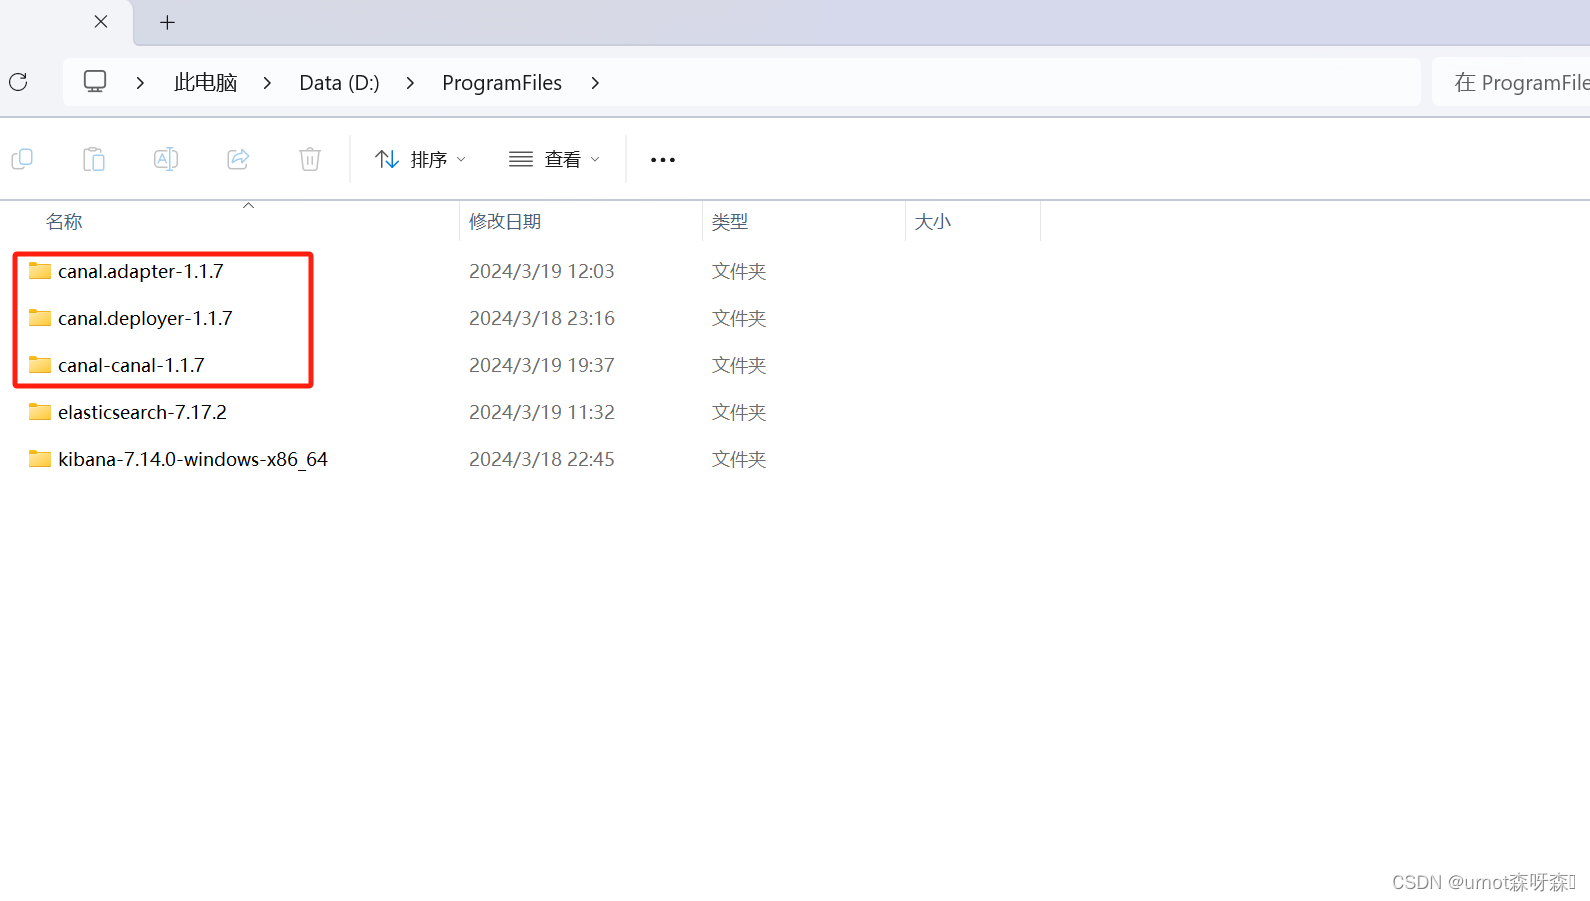1590x901 pixels.
Task: Open the 查看 view dropdown
Action: coord(554,160)
